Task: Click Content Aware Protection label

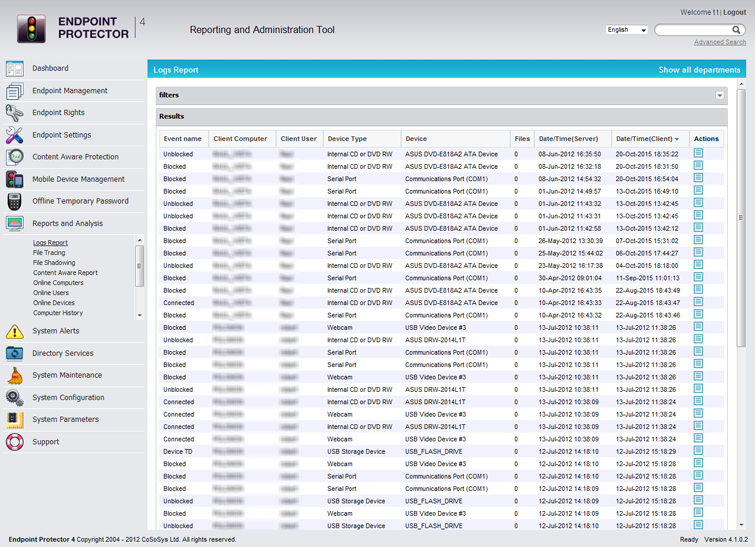Action: pos(75,157)
